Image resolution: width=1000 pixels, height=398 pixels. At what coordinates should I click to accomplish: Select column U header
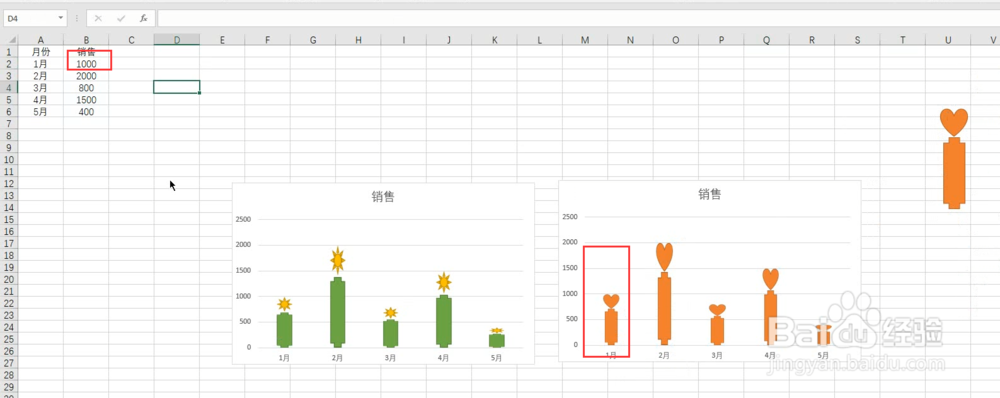pyautogui.click(x=948, y=40)
